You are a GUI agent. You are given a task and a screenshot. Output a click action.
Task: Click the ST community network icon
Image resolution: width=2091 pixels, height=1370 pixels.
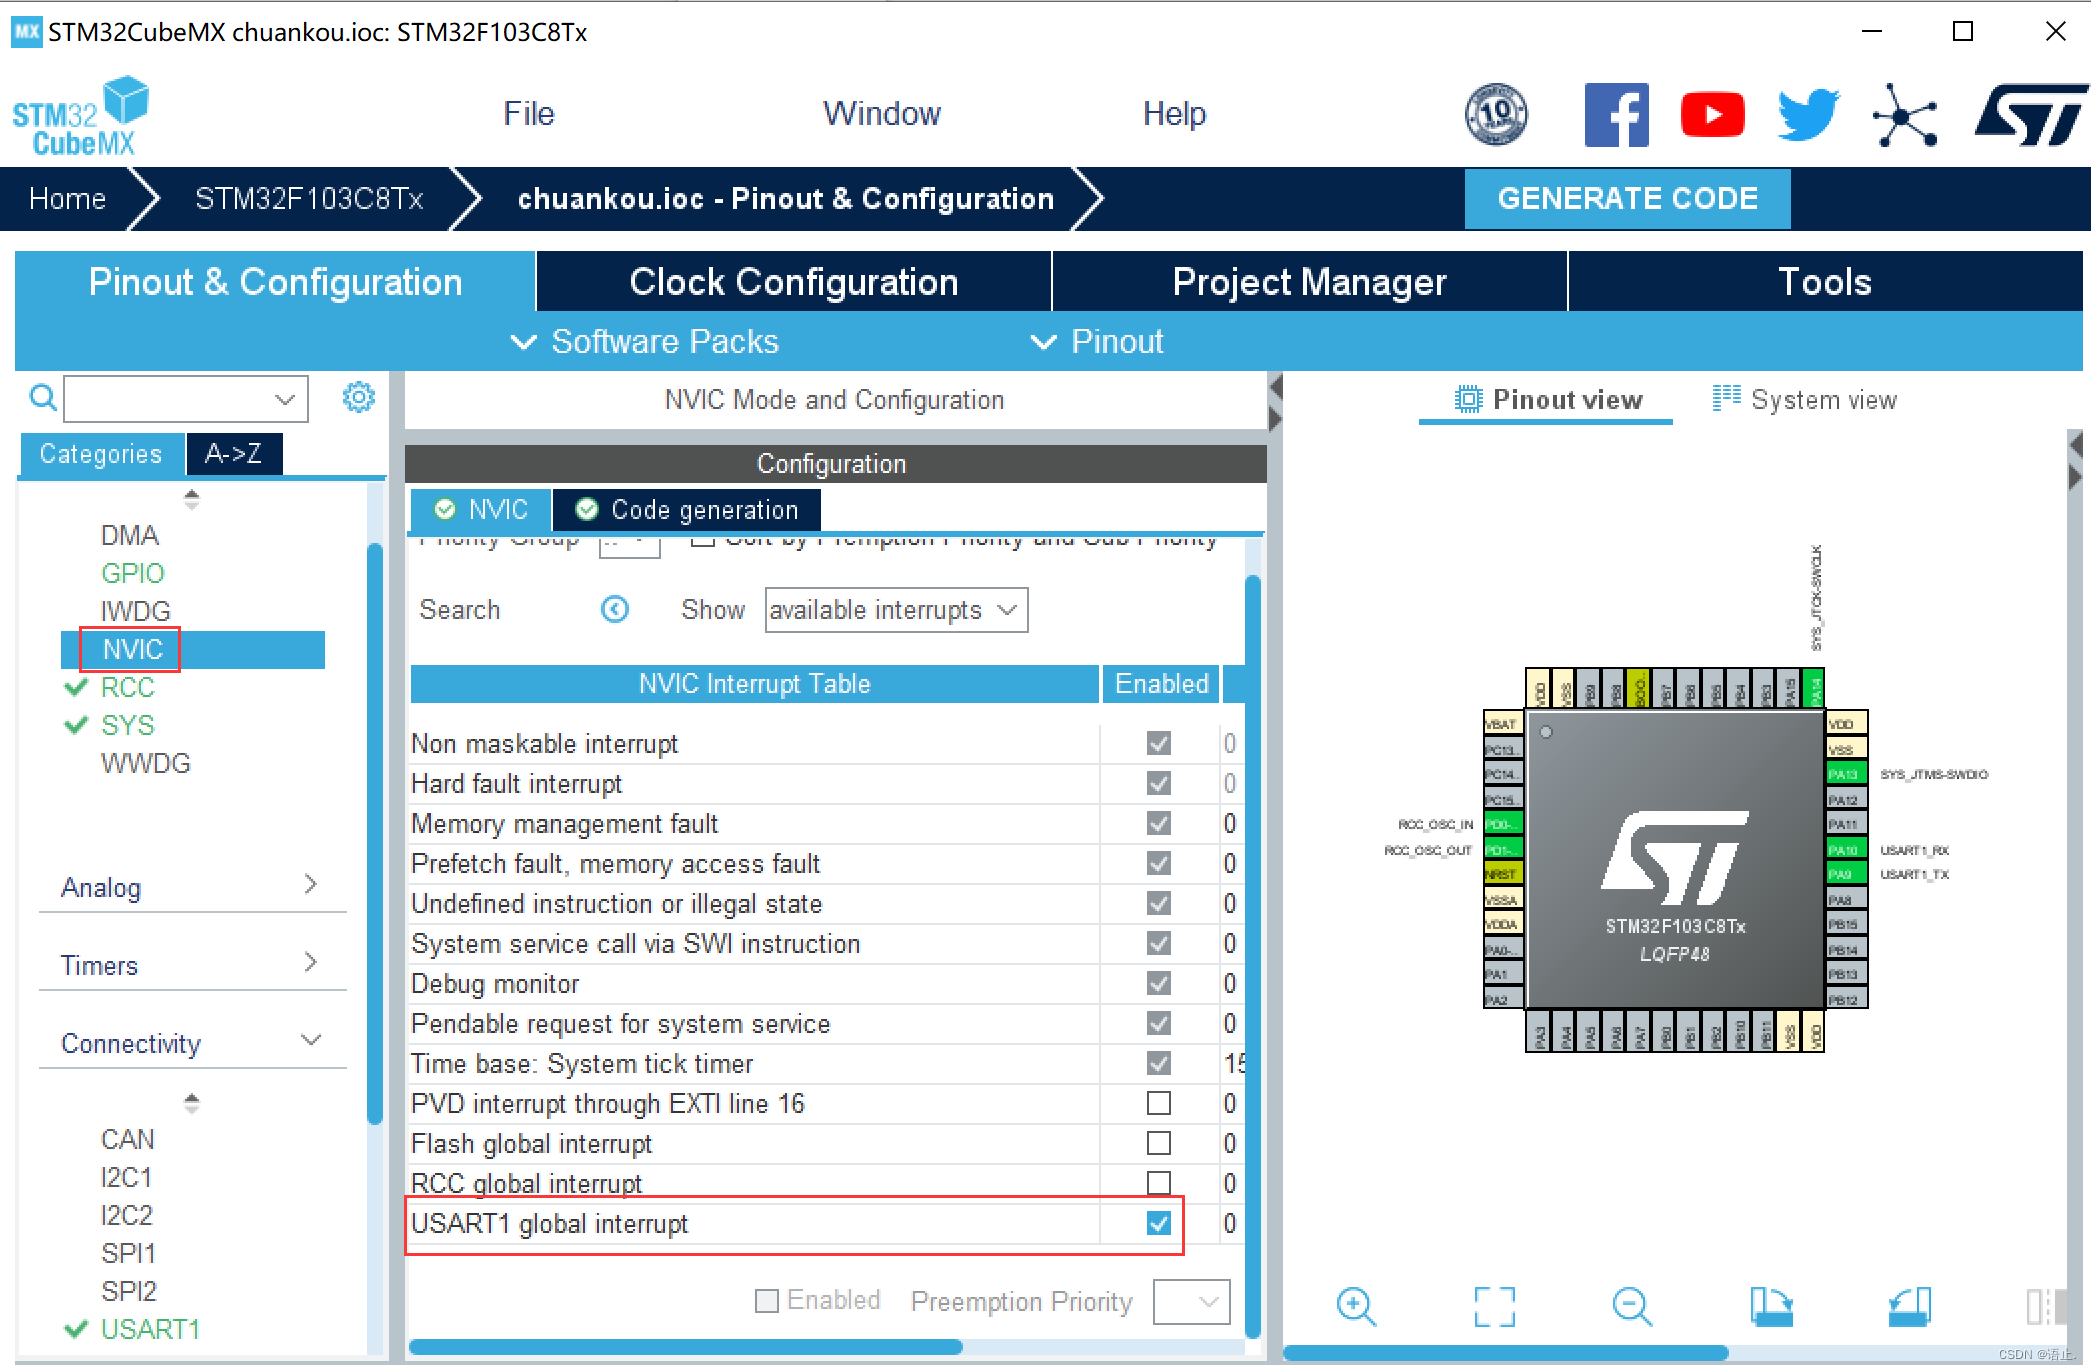pos(1904,115)
